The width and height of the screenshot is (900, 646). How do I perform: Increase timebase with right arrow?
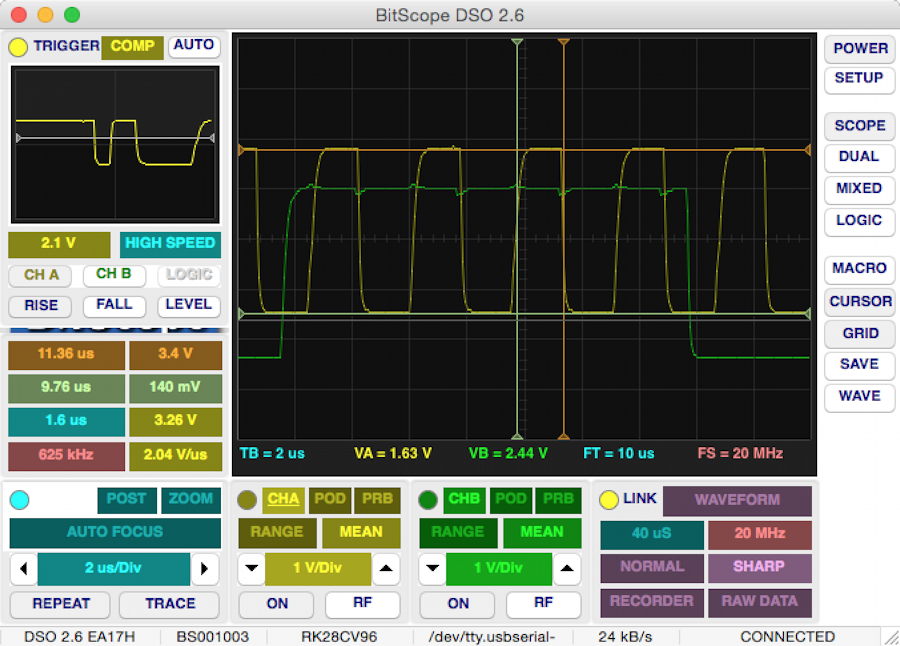coord(204,568)
